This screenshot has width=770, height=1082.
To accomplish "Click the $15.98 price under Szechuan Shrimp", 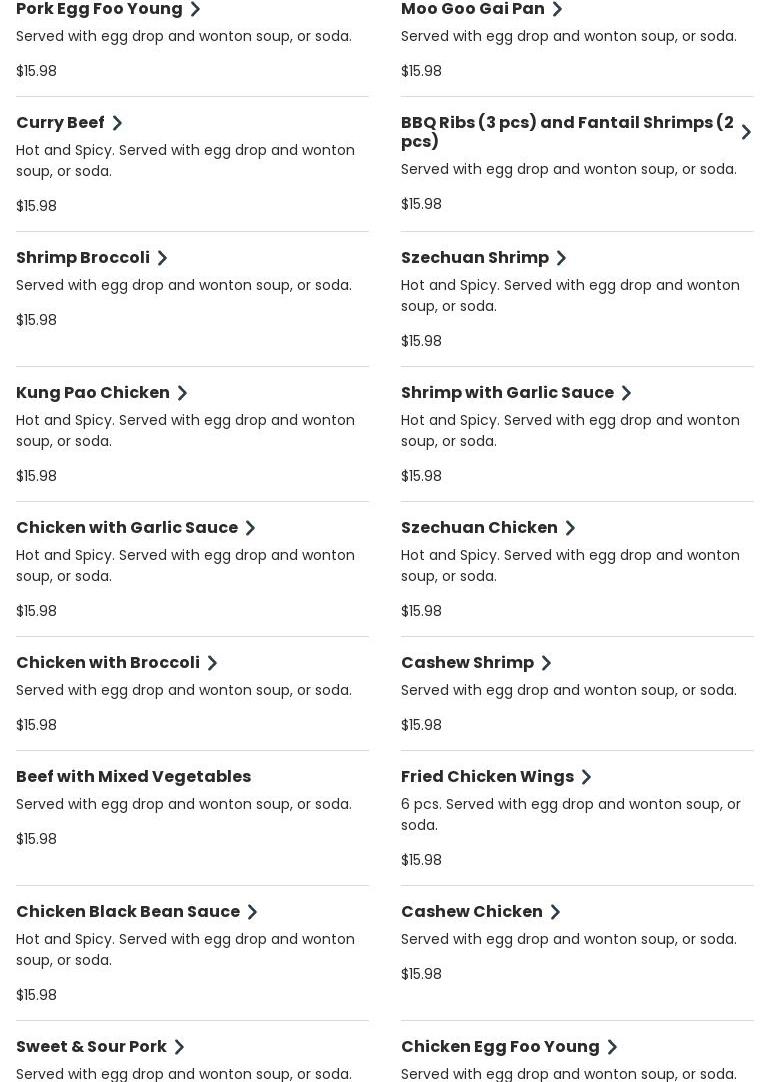I will (x=421, y=341).
